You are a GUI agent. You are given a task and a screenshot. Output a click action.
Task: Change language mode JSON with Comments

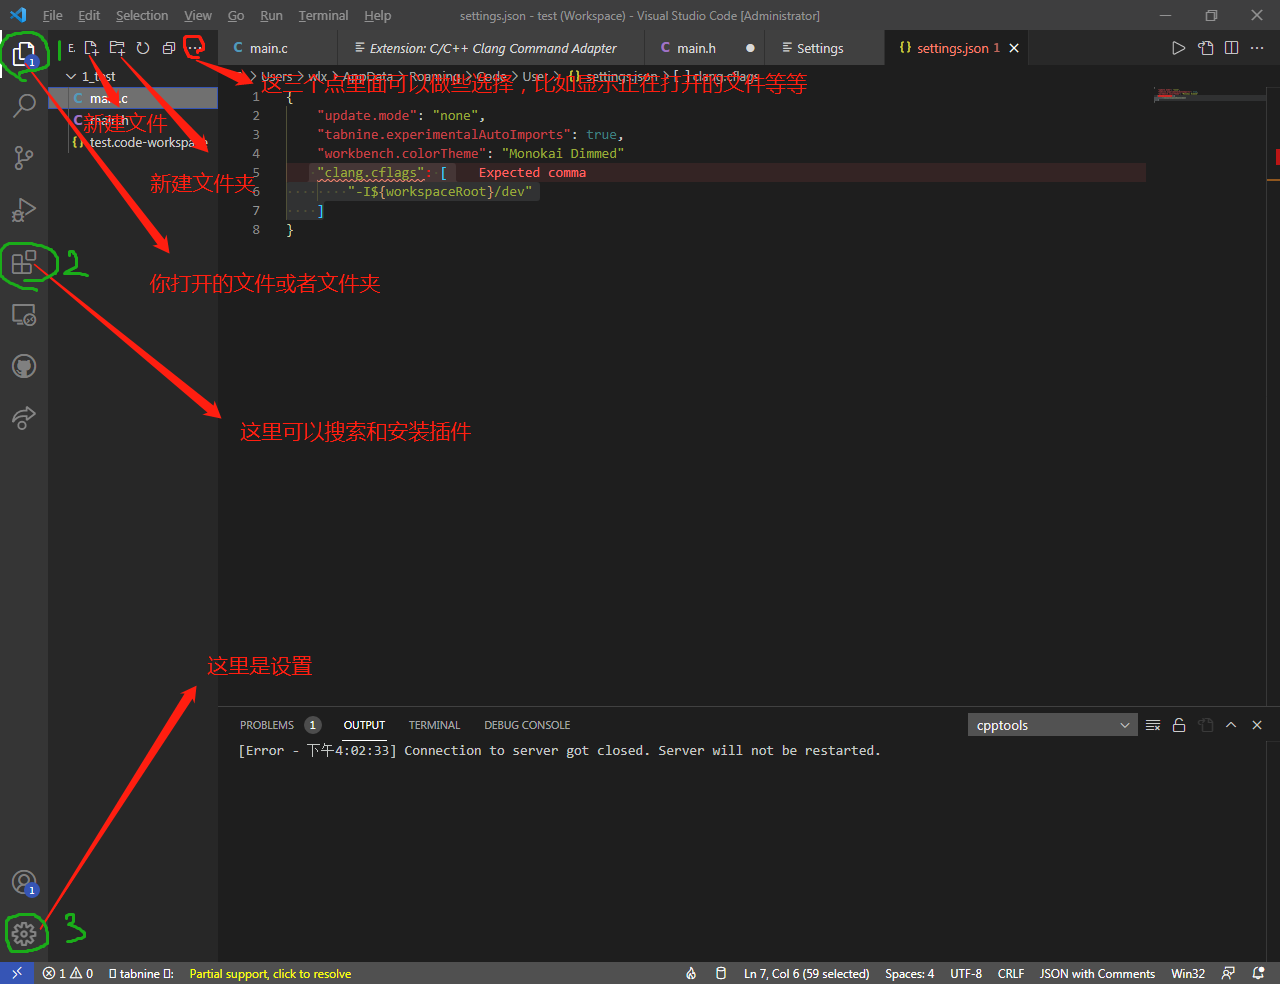1097,973
